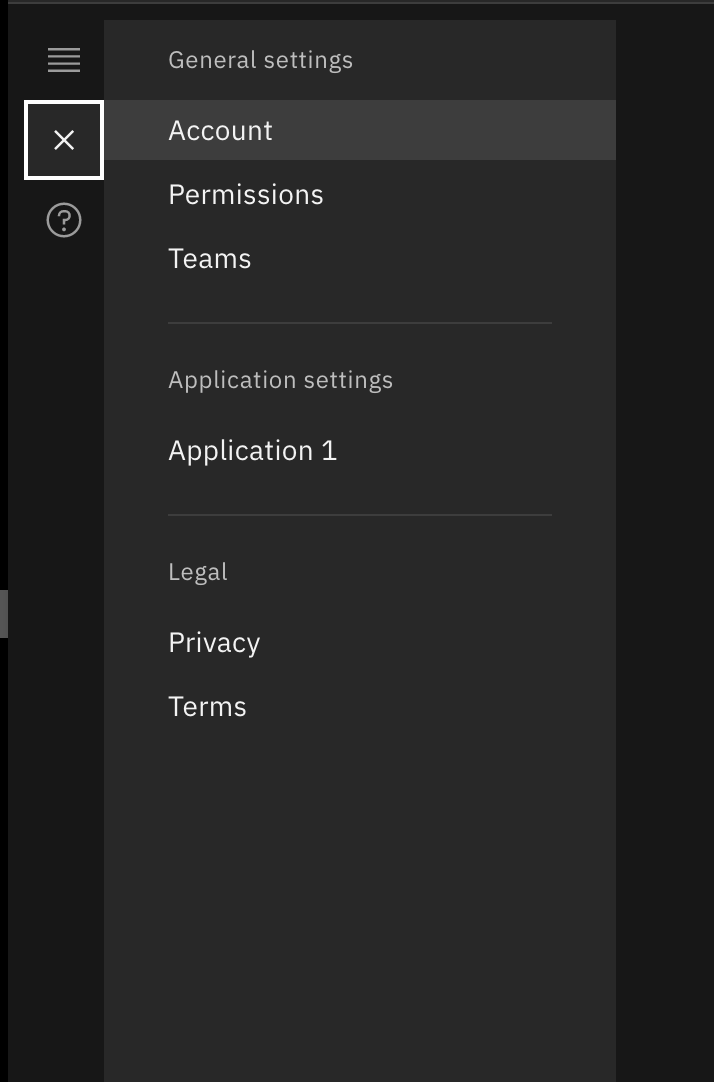Image resolution: width=714 pixels, height=1082 pixels.
Task: Click the small handle on the left screen edge
Action: click(3, 613)
